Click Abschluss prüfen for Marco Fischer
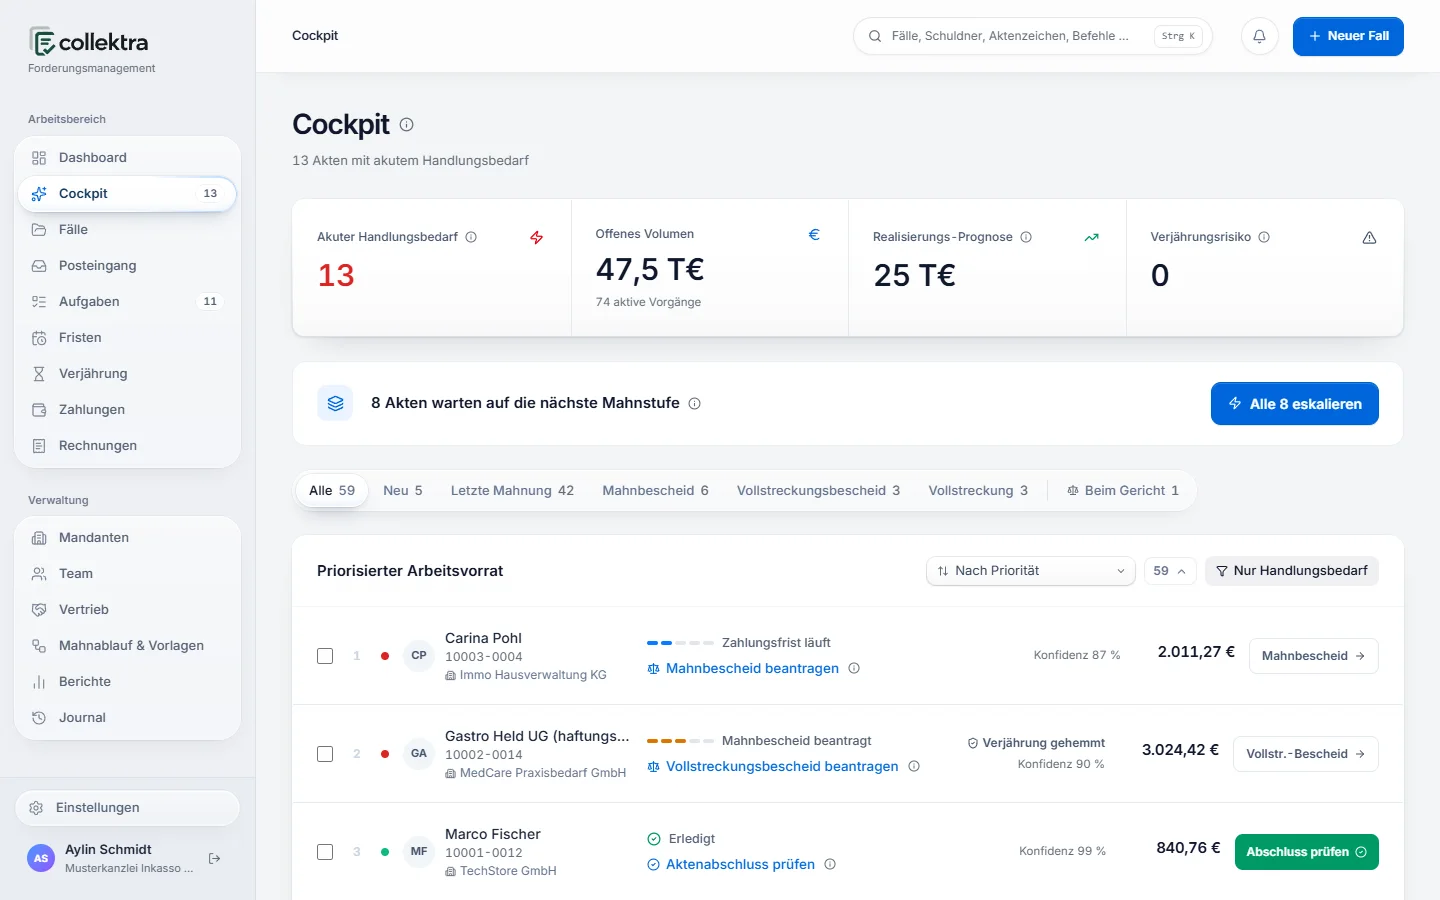The image size is (1440, 900). (x=1307, y=852)
